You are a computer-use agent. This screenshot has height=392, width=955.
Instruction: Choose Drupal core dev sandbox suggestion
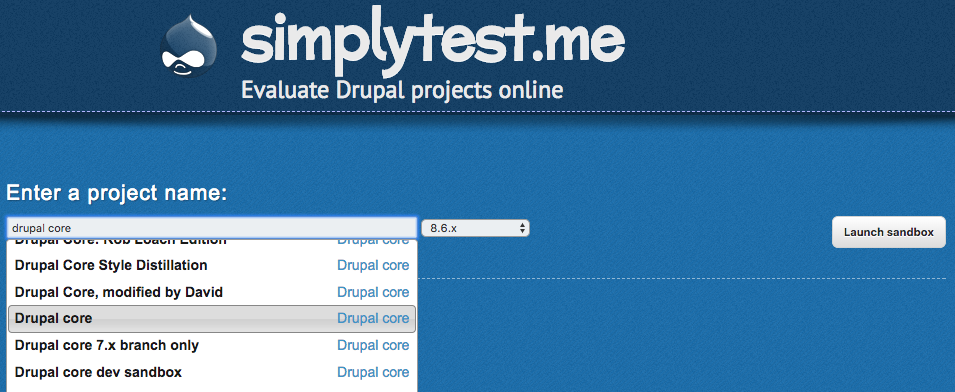(212, 372)
